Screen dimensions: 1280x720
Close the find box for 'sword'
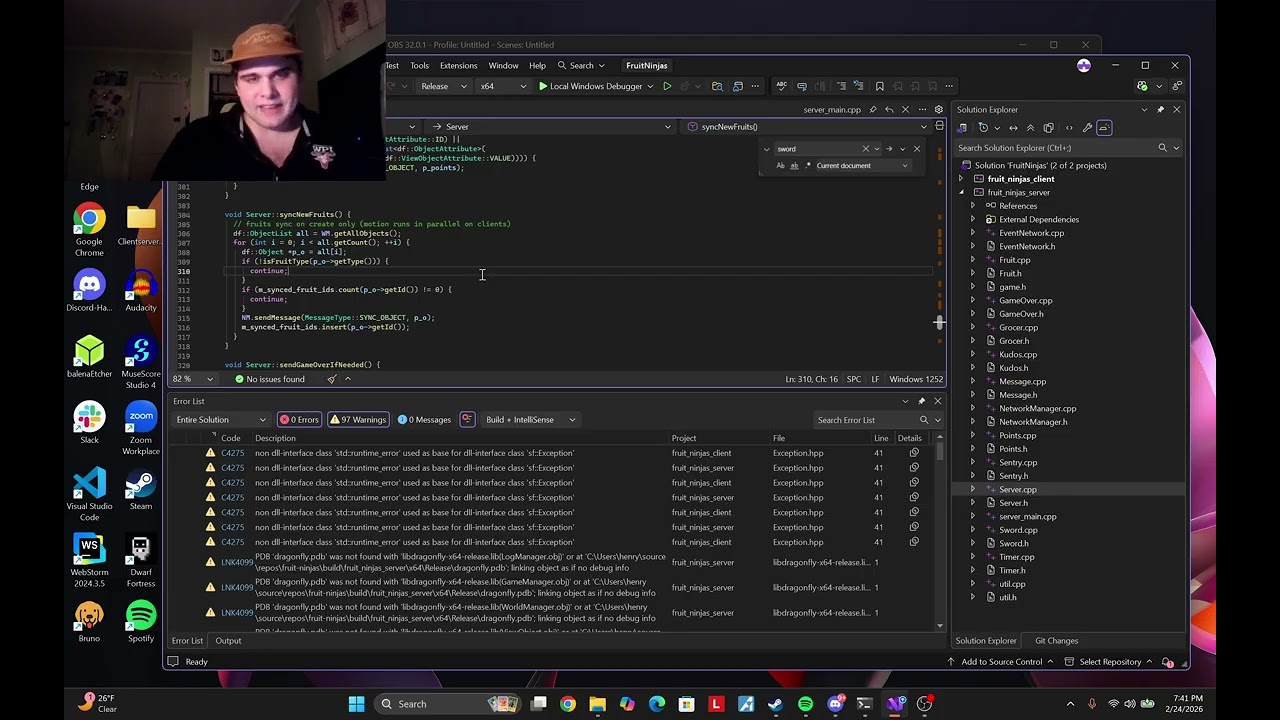[917, 149]
